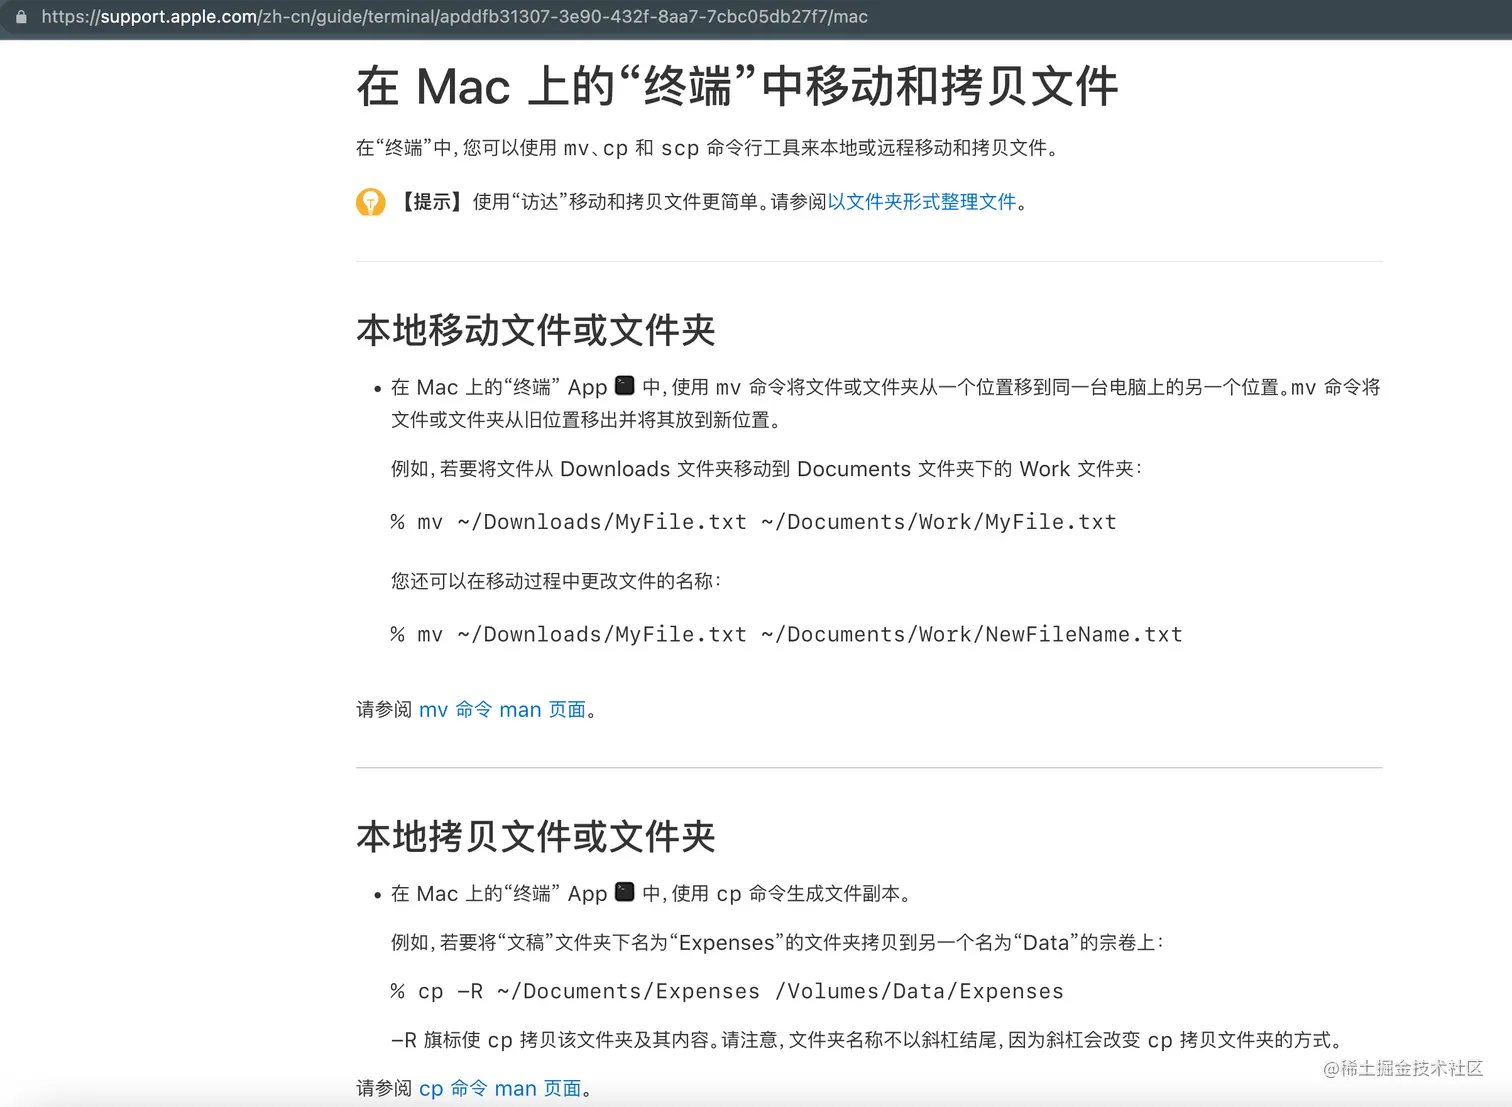Click the example sentence about Expenses 文件夹

pos(777,942)
